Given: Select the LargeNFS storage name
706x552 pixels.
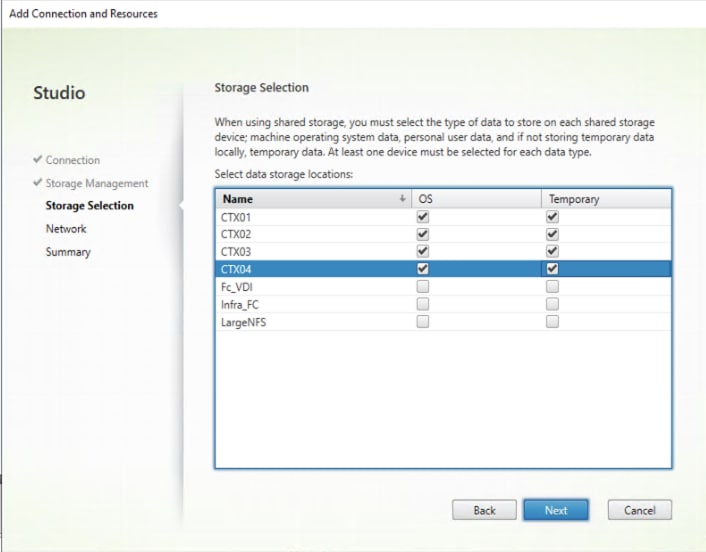Looking at the screenshot, I should point(243,322).
